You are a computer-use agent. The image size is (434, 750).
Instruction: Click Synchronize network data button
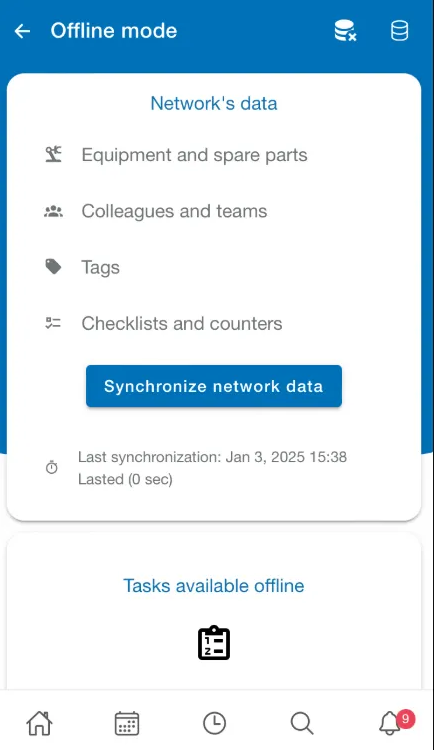click(x=214, y=386)
